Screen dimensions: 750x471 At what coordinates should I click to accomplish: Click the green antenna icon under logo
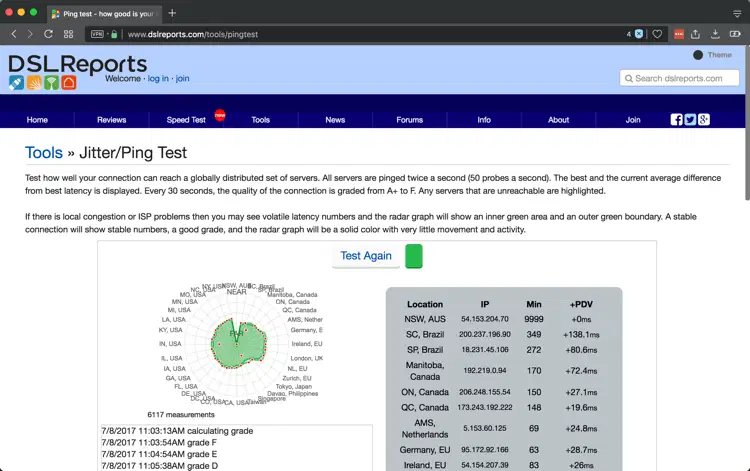[51, 83]
